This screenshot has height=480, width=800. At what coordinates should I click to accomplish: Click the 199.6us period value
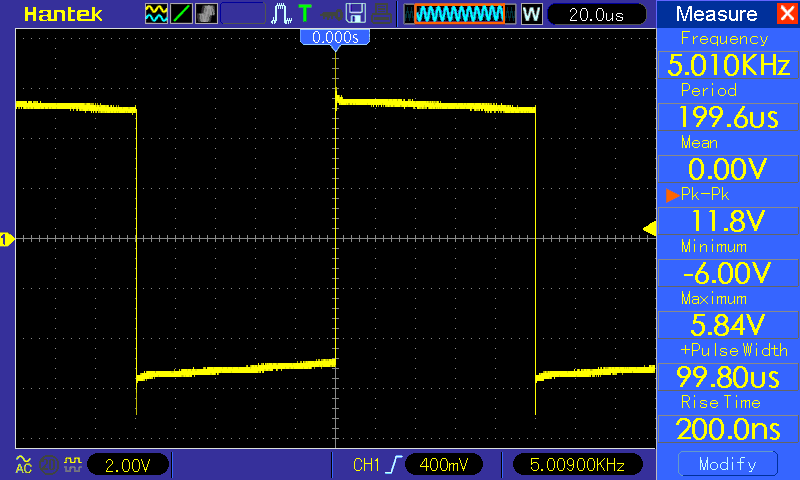(x=728, y=117)
